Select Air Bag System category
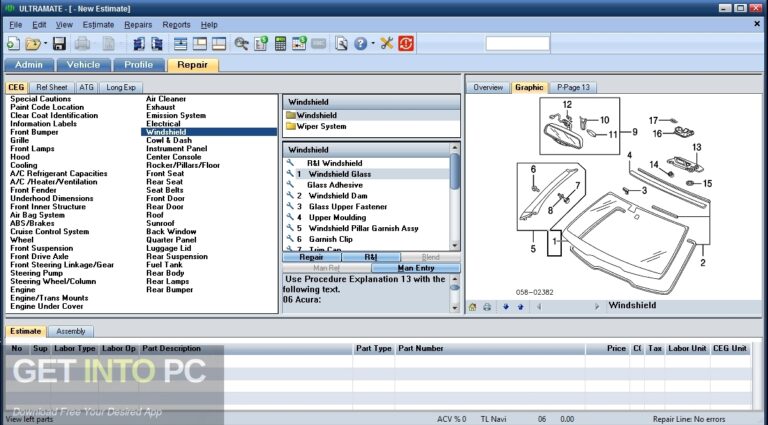The image size is (768, 425). click(37, 215)
